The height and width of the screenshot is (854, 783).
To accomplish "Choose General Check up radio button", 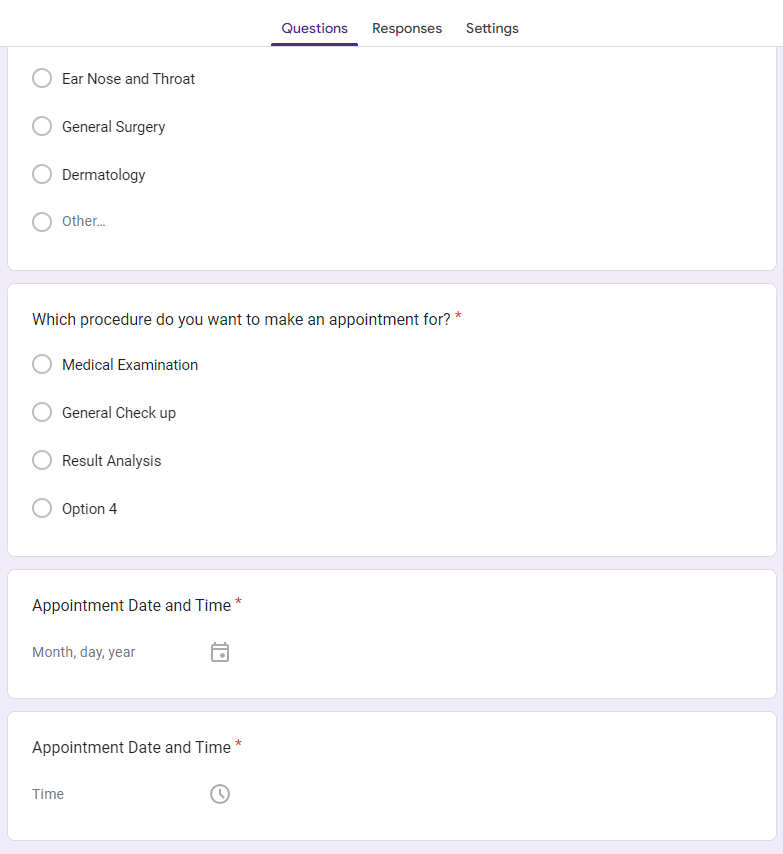I will pos(42,412).
